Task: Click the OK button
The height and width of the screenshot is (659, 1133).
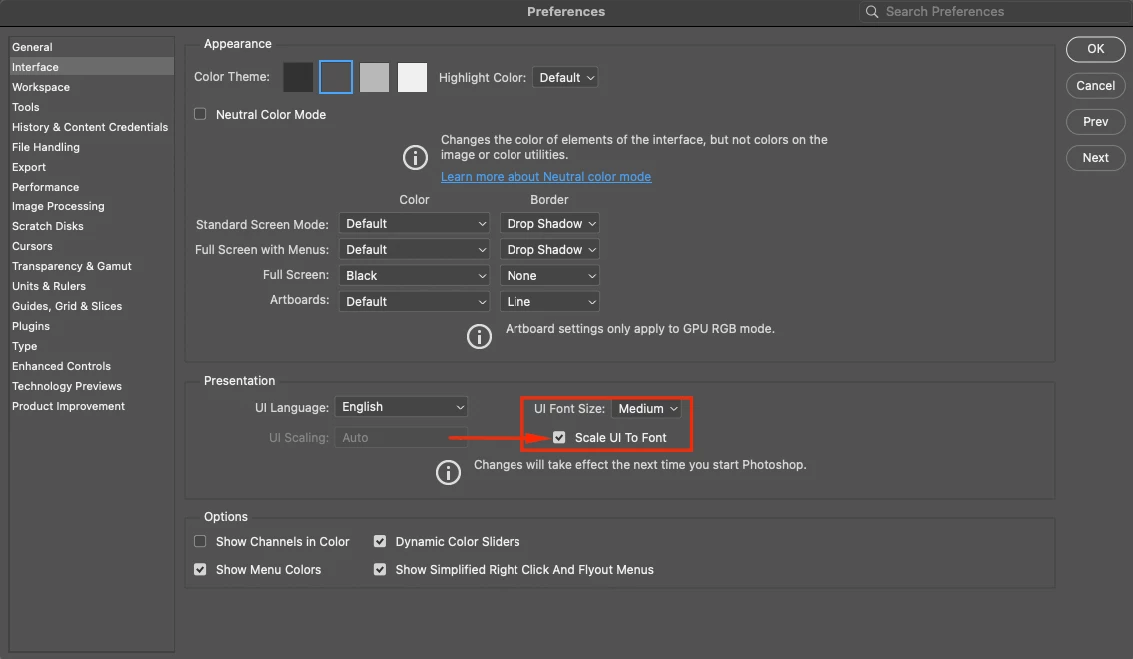Action: pos(1095,49)
